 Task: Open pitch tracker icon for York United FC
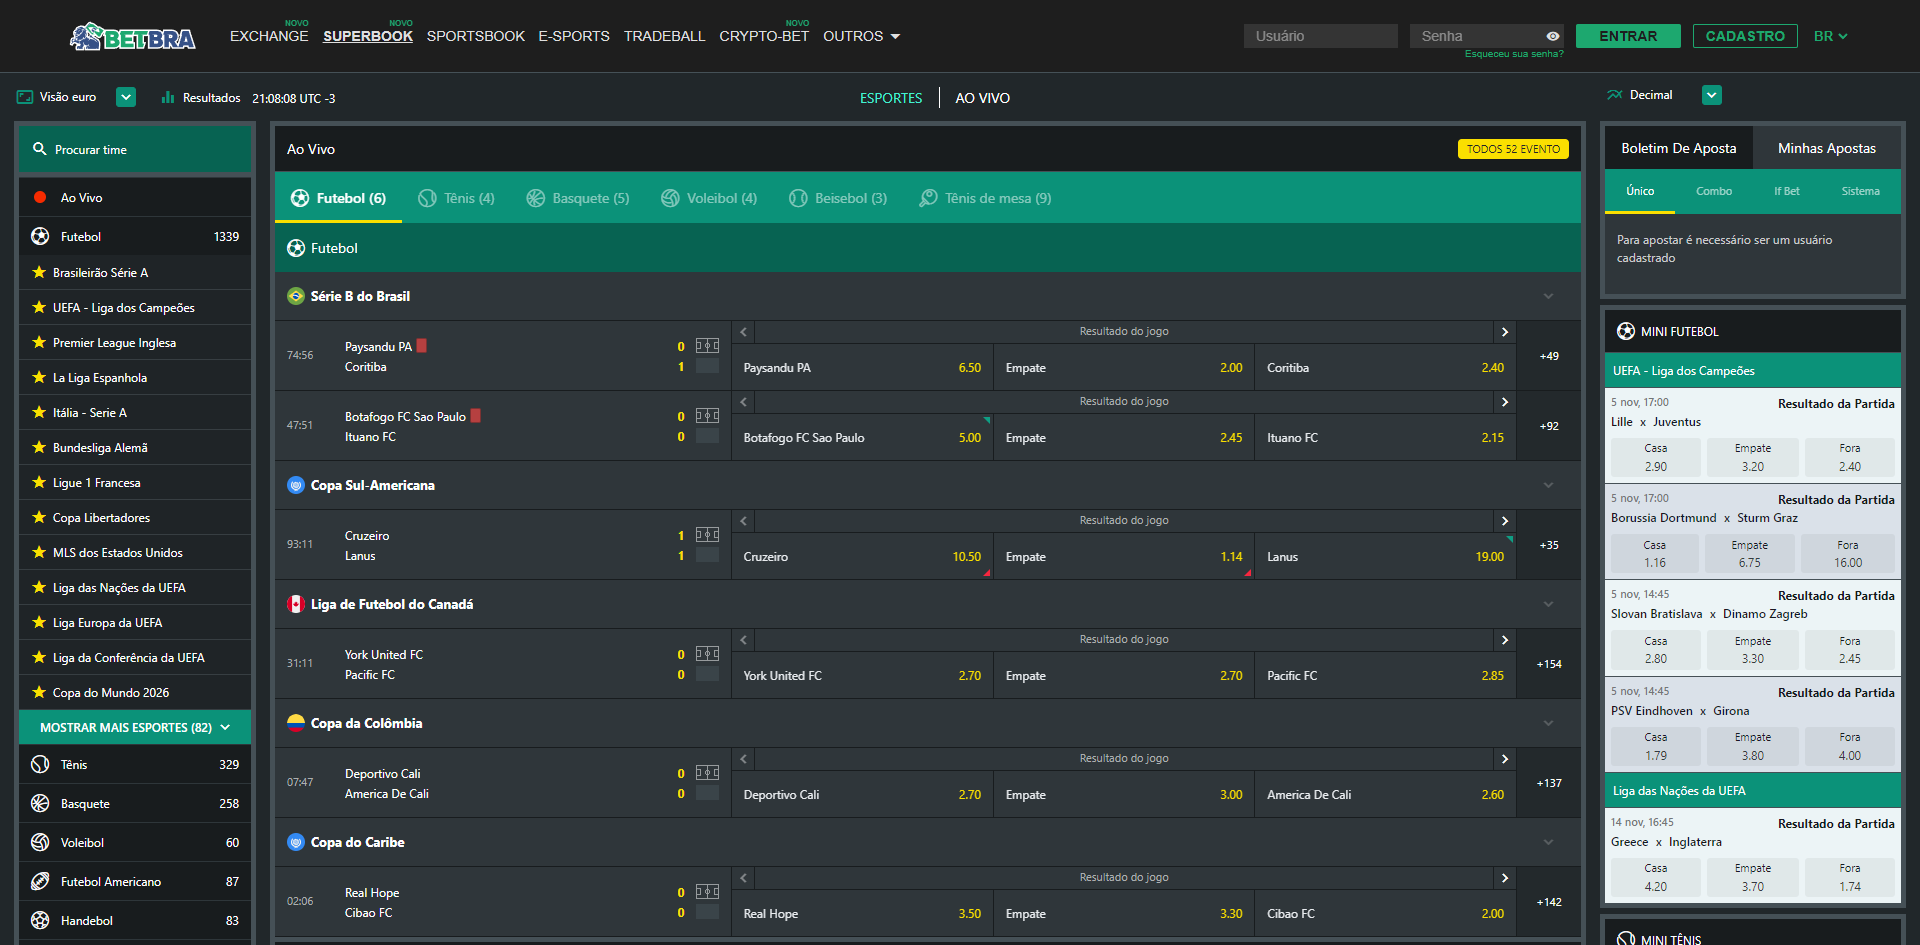point(707,654)
